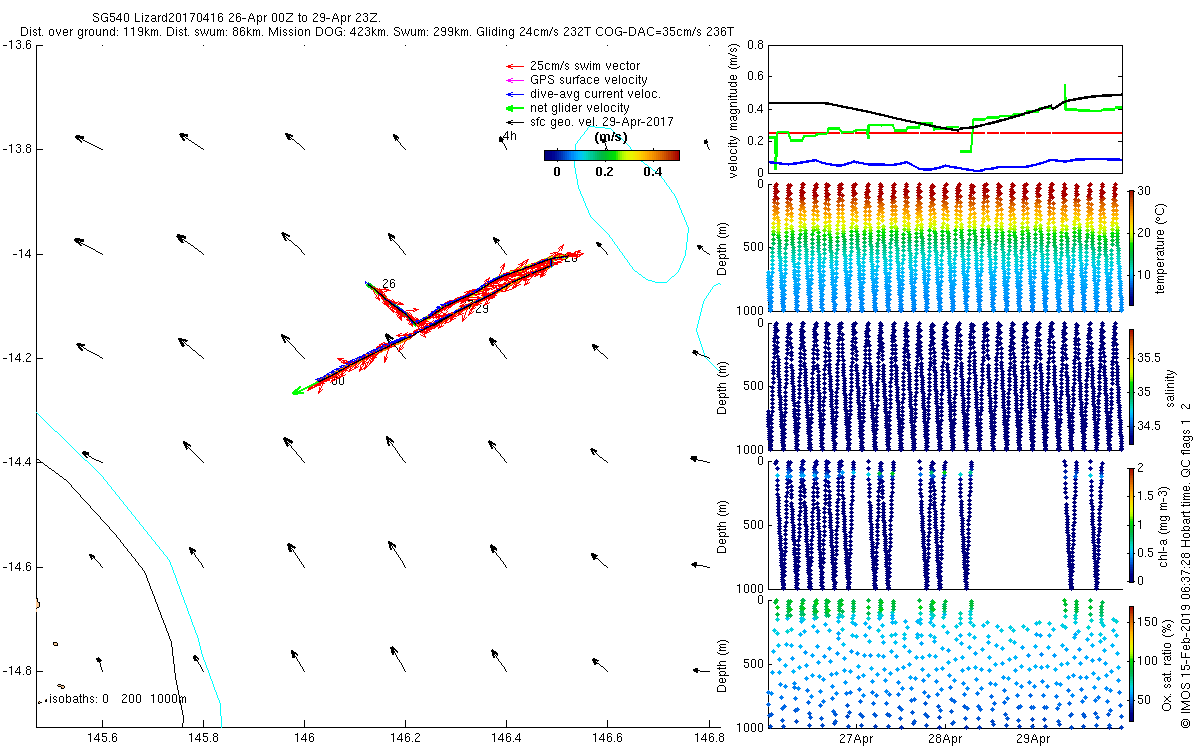Click the 27Apr time axis label
Screen dimensions: 1200x750
(857, 740)
